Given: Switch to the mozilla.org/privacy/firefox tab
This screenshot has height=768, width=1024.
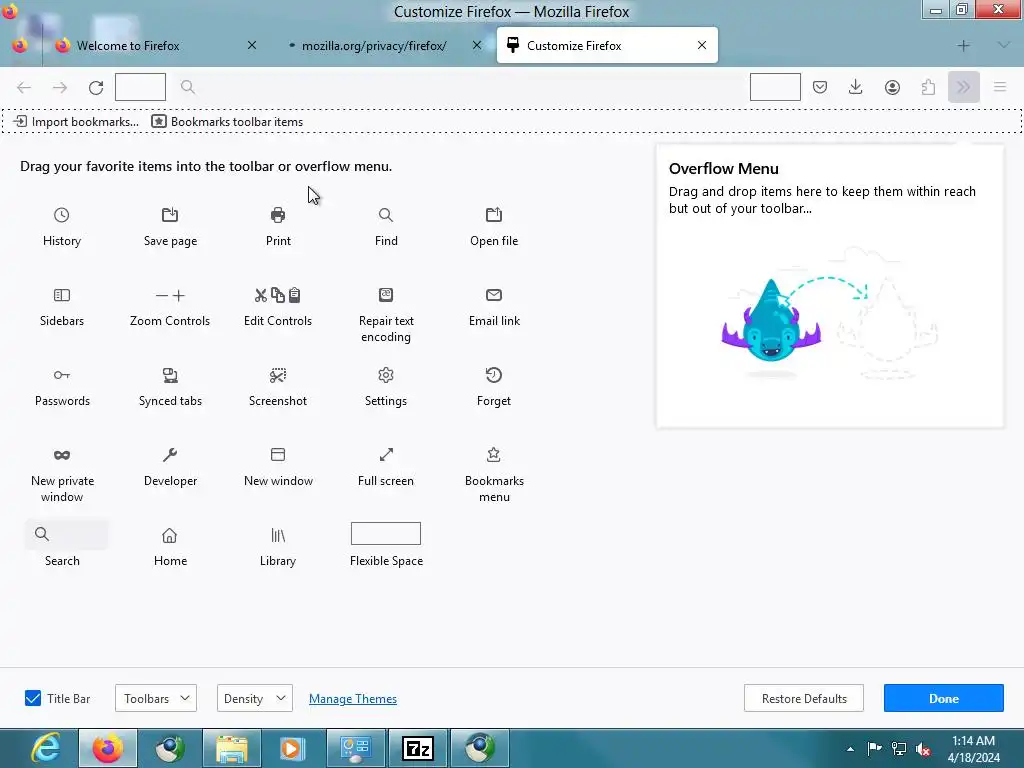Looking at the screenshot, I should tap(384, 45).
